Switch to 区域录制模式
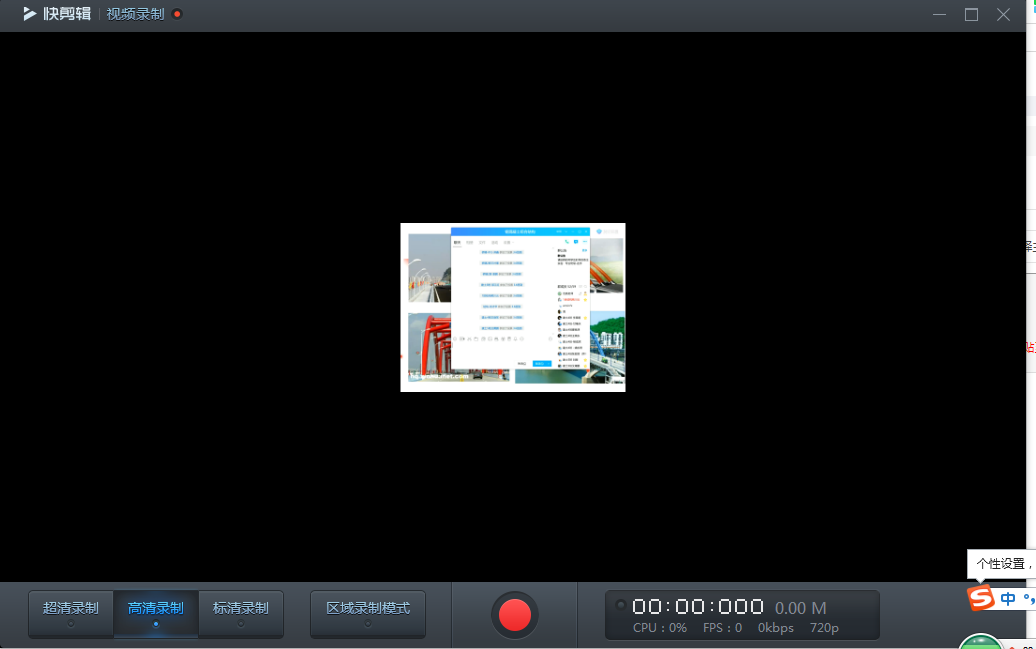Viewport: 1036px width, 649px height. click(x=368, y=614)
